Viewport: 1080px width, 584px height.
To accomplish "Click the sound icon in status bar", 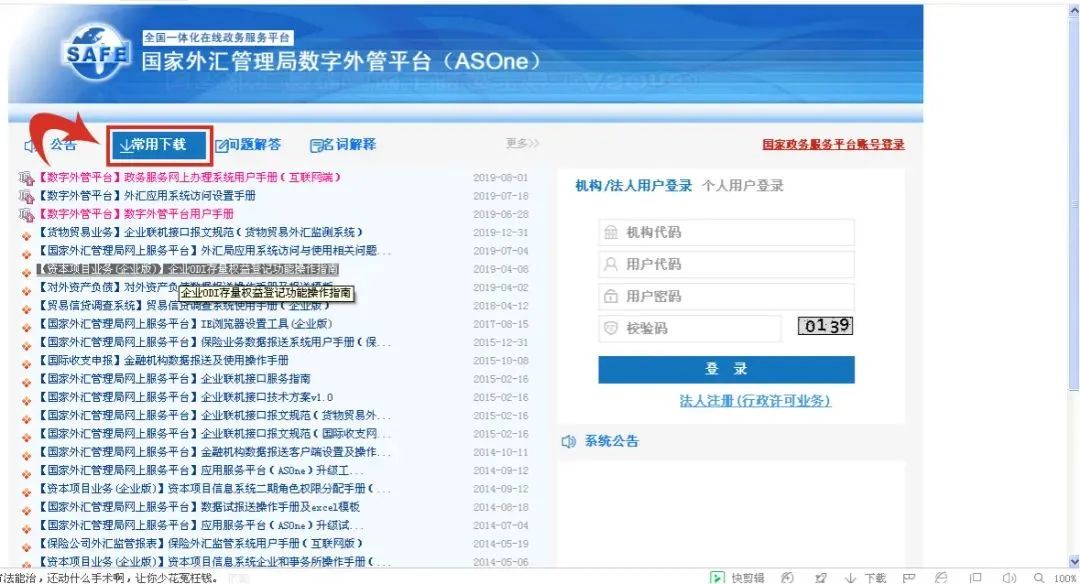I will point(1010,578).
